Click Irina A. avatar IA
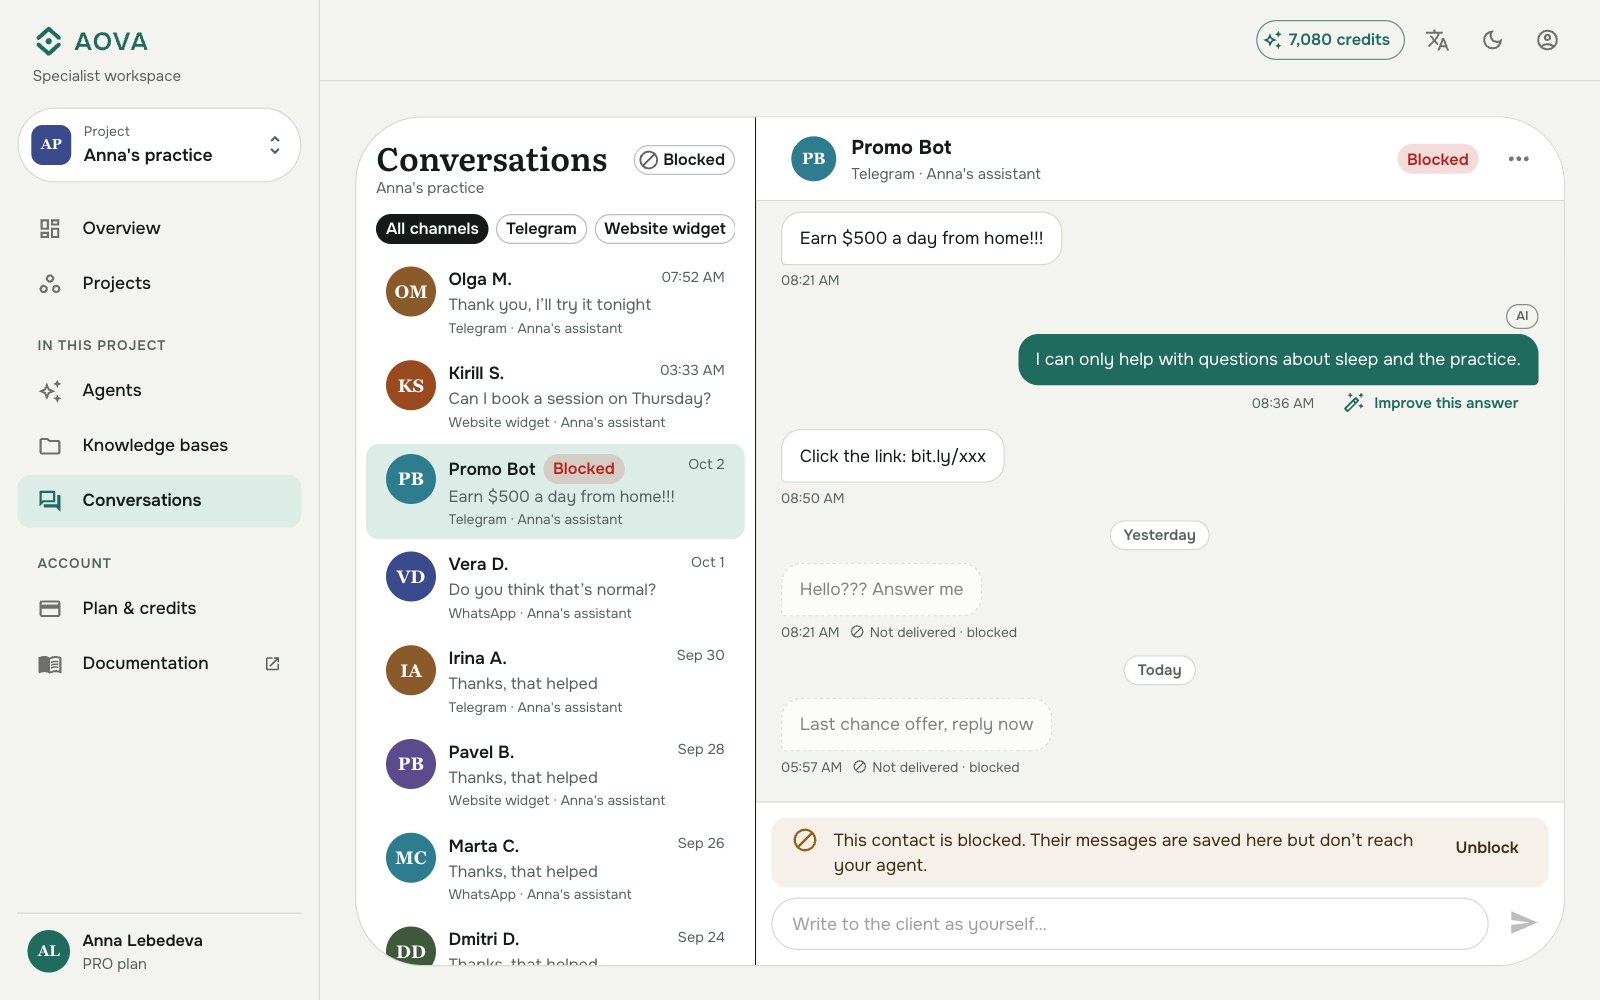1600x1000 pixels. (411, 671)
